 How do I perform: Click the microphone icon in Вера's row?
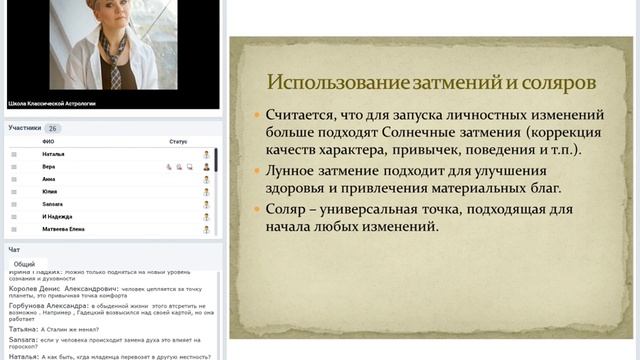pos(169,167)
